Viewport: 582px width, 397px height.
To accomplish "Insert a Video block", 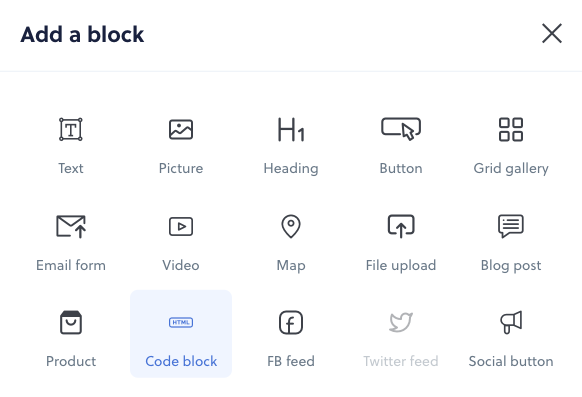I will click(181, 226).
